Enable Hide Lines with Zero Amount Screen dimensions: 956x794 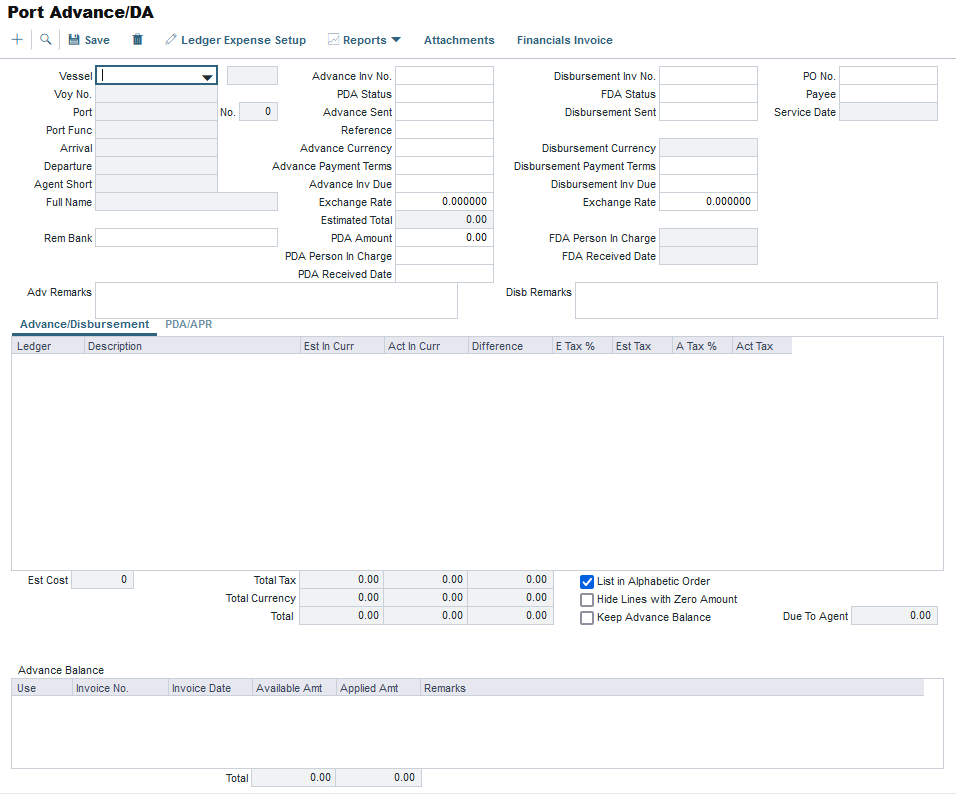[587, 599]
